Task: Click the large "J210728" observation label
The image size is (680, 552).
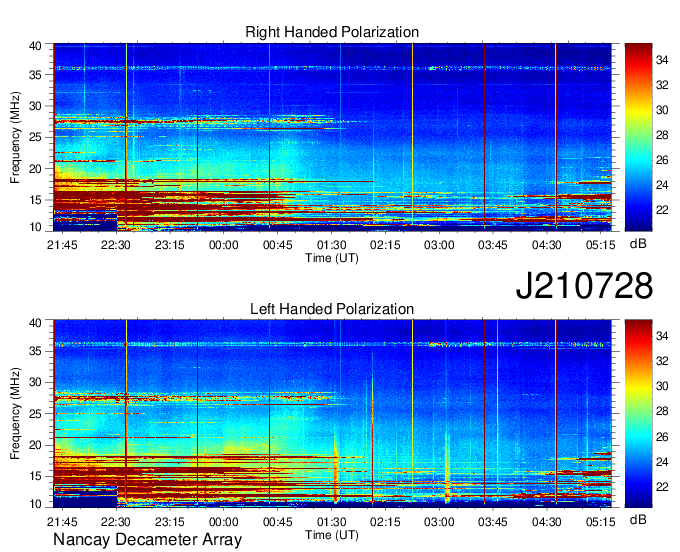Action: [584, 285]
